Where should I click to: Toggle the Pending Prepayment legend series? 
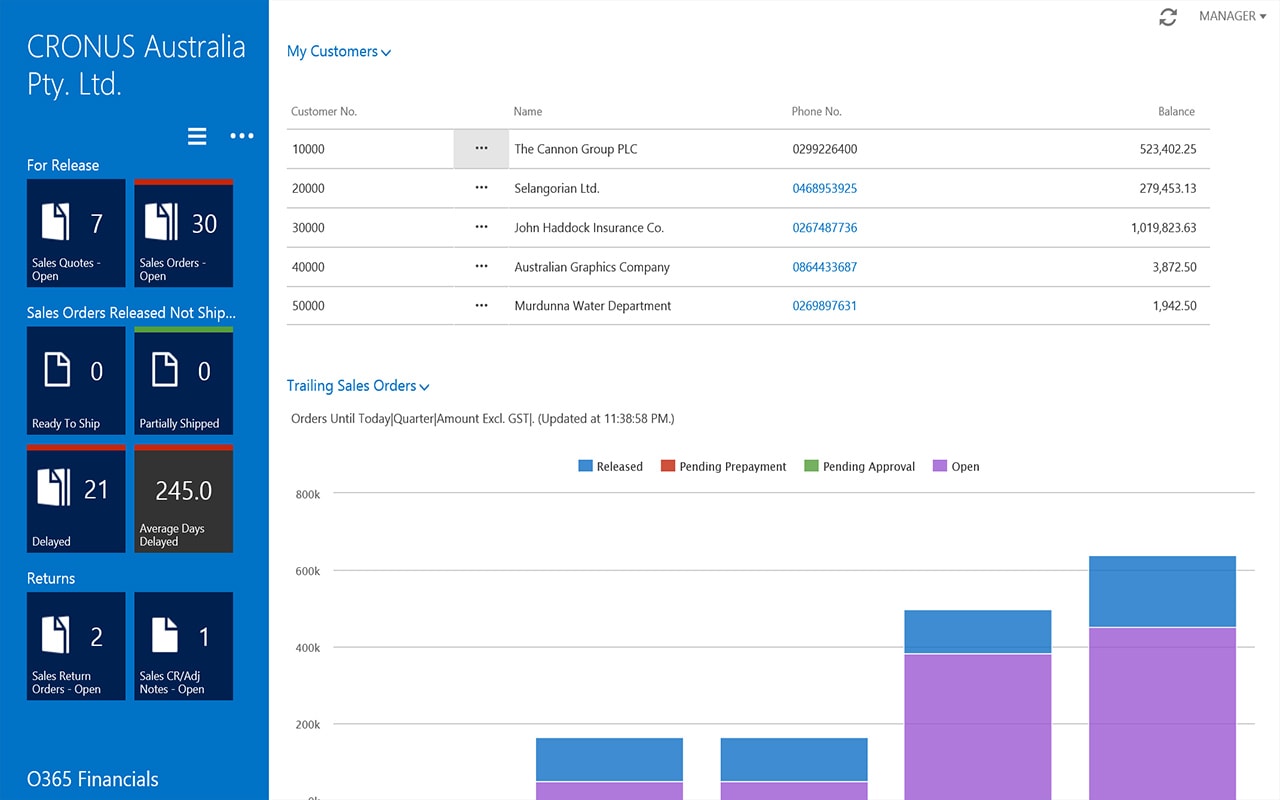(724, 467)
